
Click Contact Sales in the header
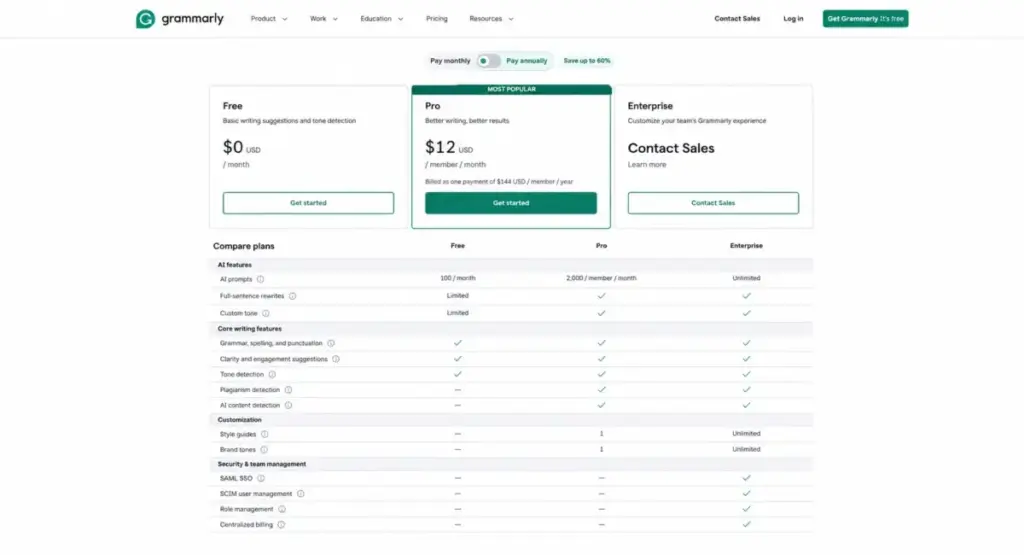[737, 19]
